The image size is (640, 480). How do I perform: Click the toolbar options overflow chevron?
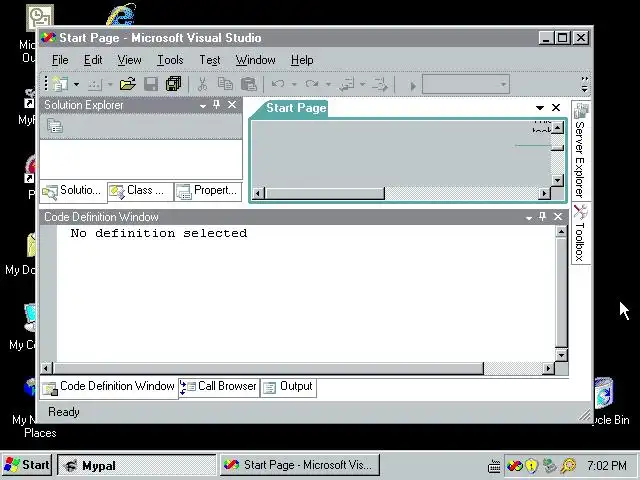[584, 84]
